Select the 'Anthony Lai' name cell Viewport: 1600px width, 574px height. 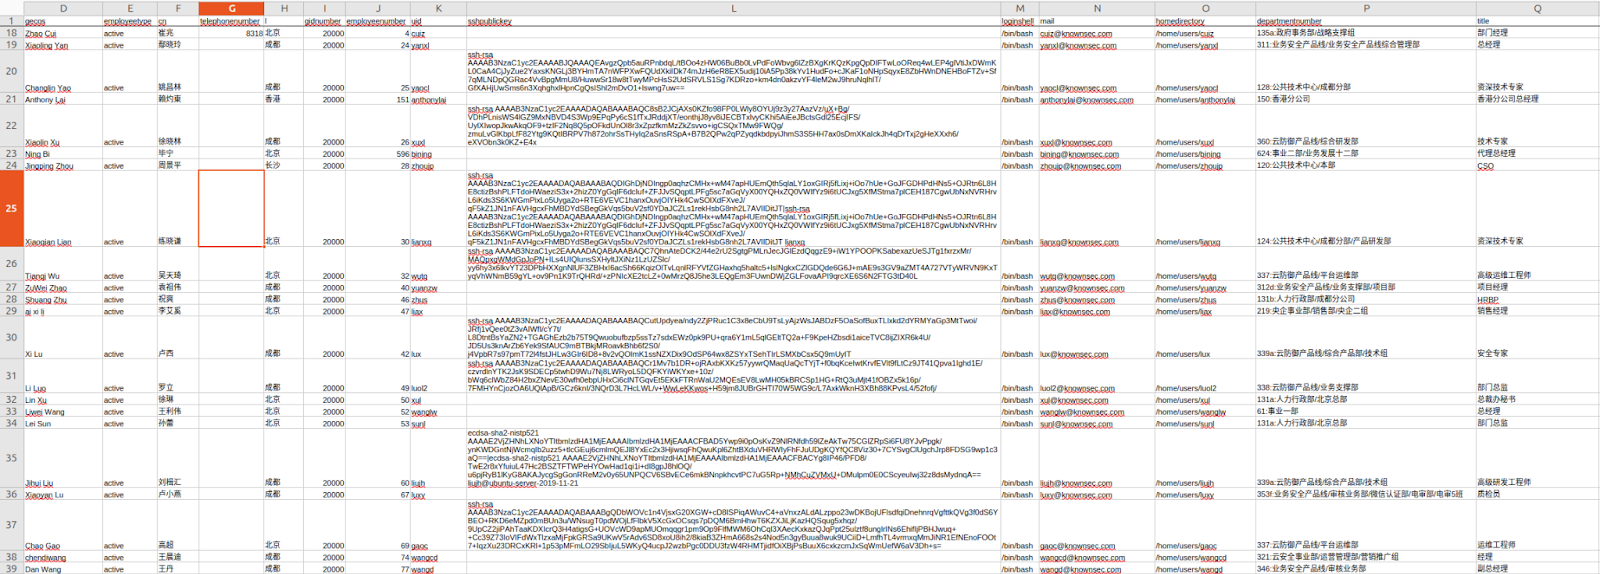click(x=45, y=100)
